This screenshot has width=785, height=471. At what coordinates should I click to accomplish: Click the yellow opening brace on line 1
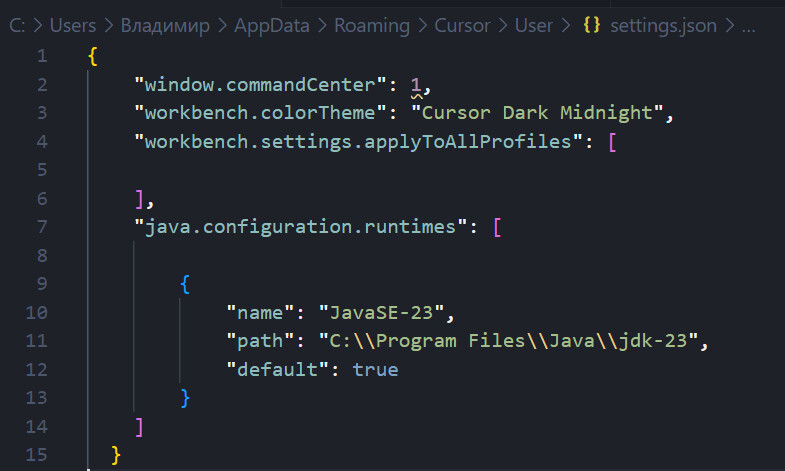pyautogui.click(x=93, y=56)
